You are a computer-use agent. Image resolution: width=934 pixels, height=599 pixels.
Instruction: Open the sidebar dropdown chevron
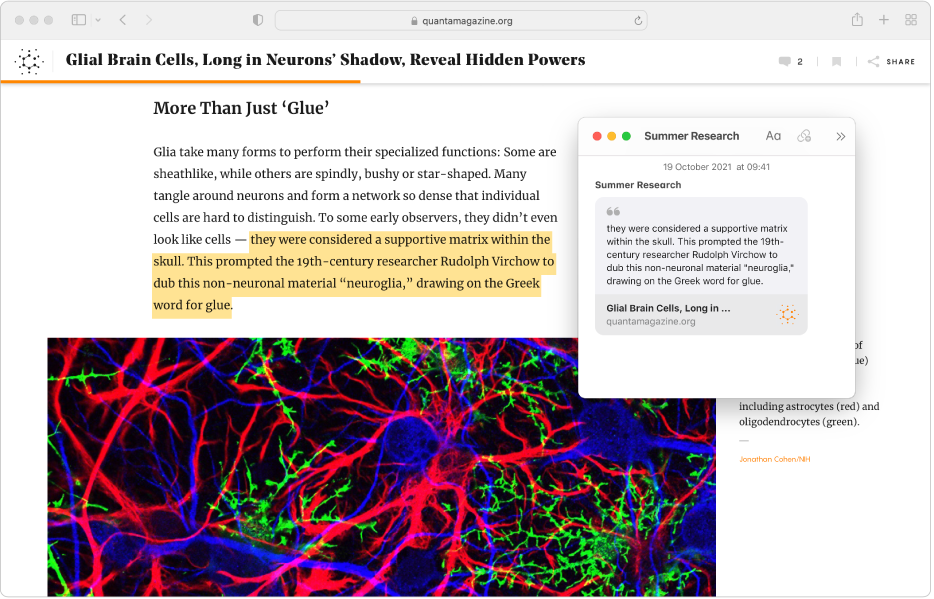pyautogui.click(x=98, y=20)
